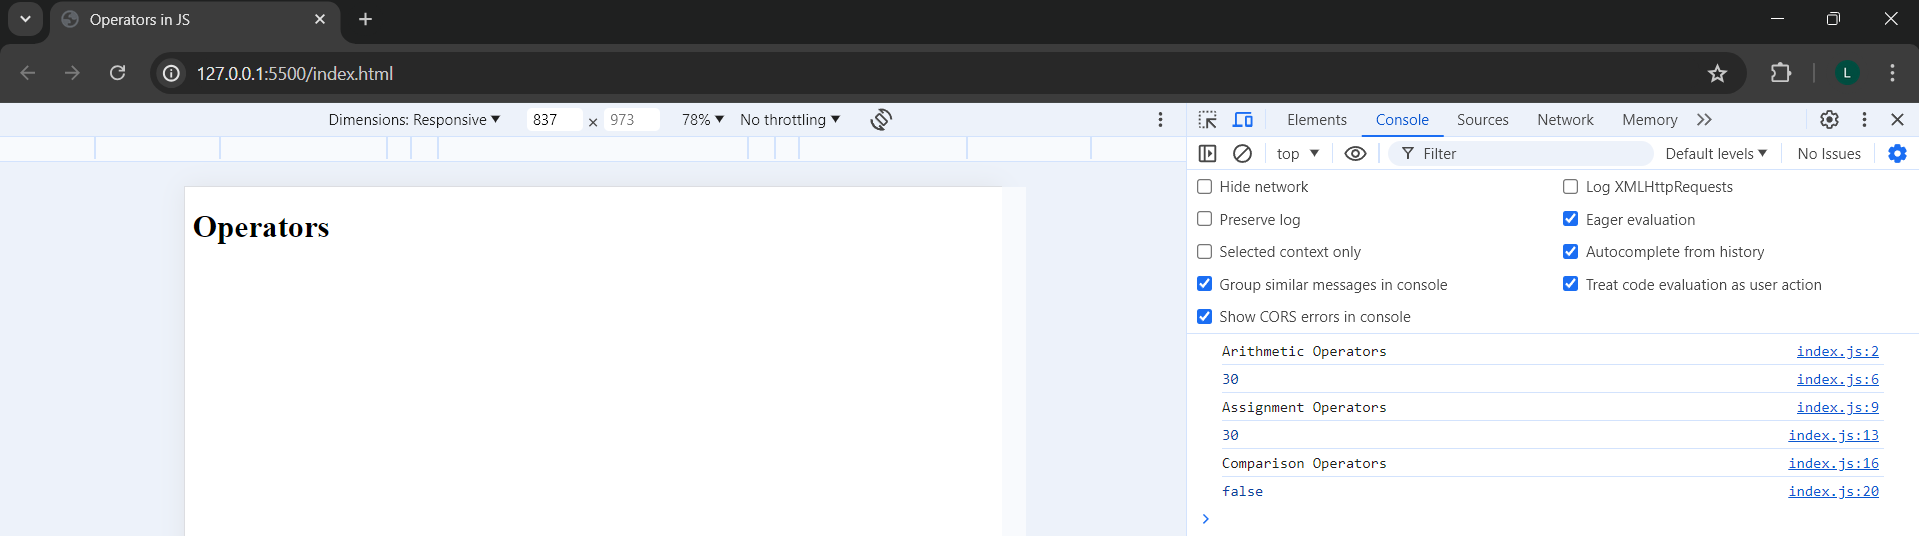Image resolution: width=1919 pixels, height=536 pixels.
Task: Show the console sidebar panel icon
Action: [x=1207, y=154]
